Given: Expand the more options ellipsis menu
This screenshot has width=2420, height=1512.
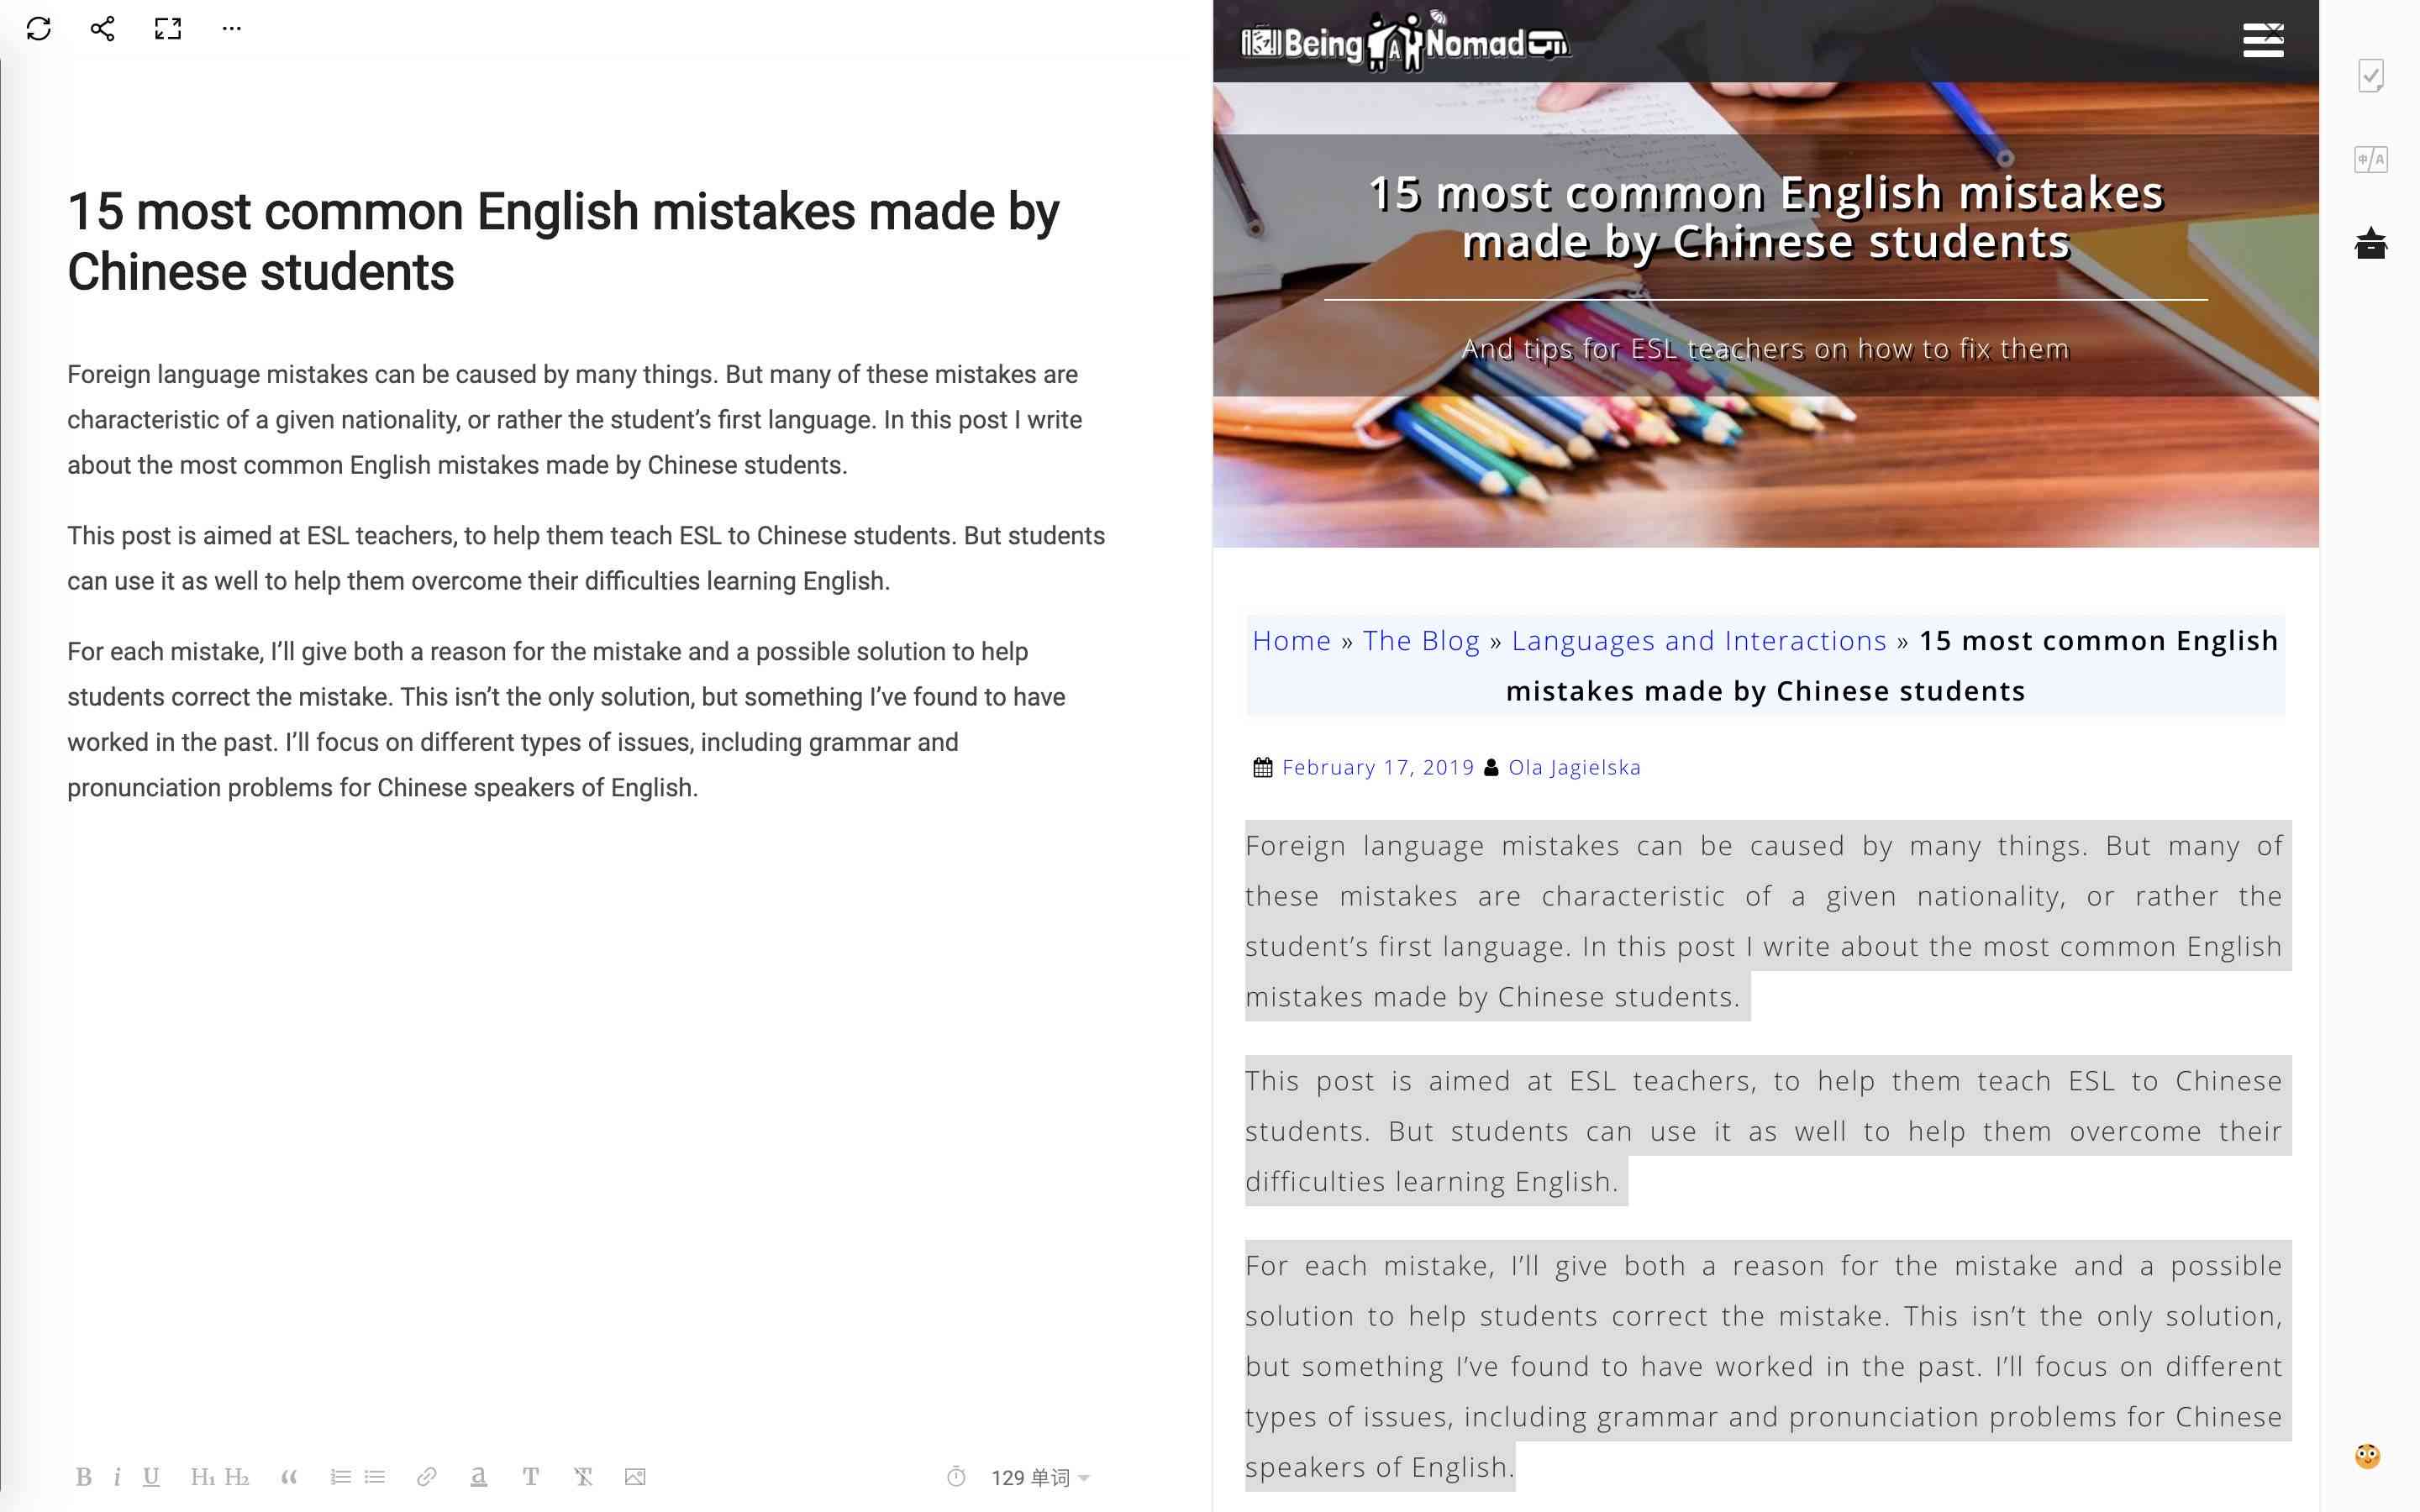Looking at the screenshot, I should click(234, 28).
